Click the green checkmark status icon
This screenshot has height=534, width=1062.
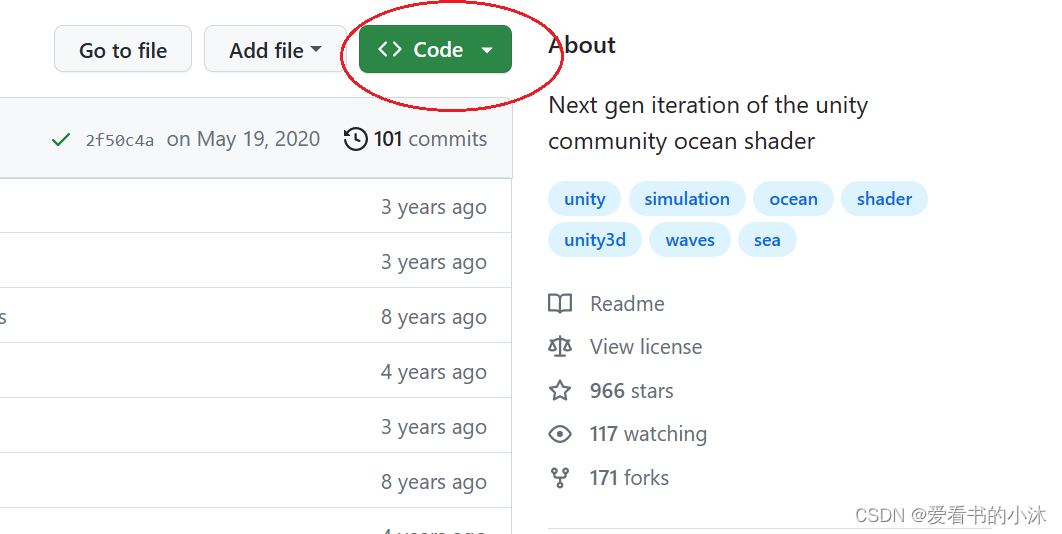coord(60,140)
